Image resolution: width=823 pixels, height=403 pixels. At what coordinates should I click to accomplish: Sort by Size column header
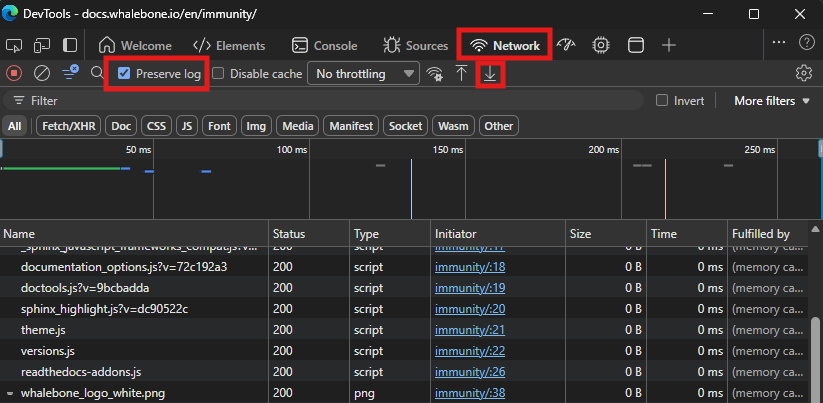pyautogui.click(x=606, y=234)
